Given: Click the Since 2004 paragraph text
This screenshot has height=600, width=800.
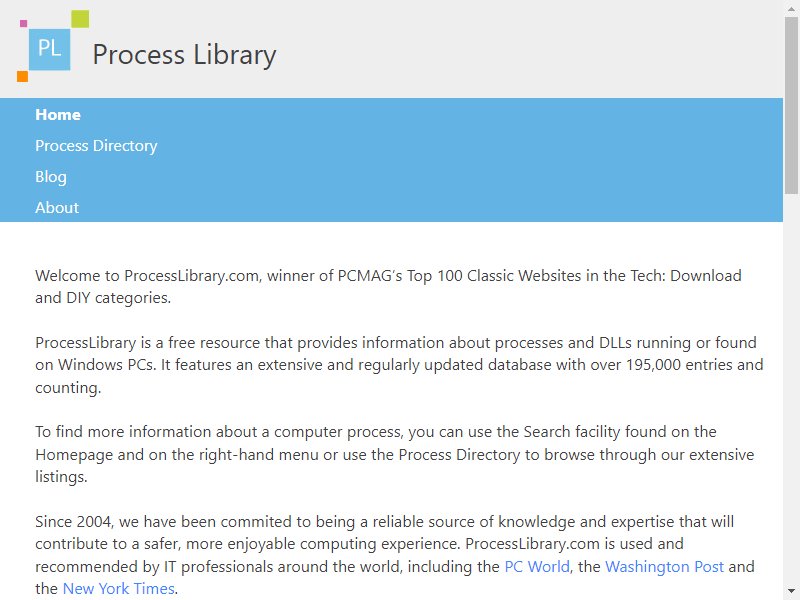Looking at the screenshot, I should pyautogui.click(x=395, y=555).
